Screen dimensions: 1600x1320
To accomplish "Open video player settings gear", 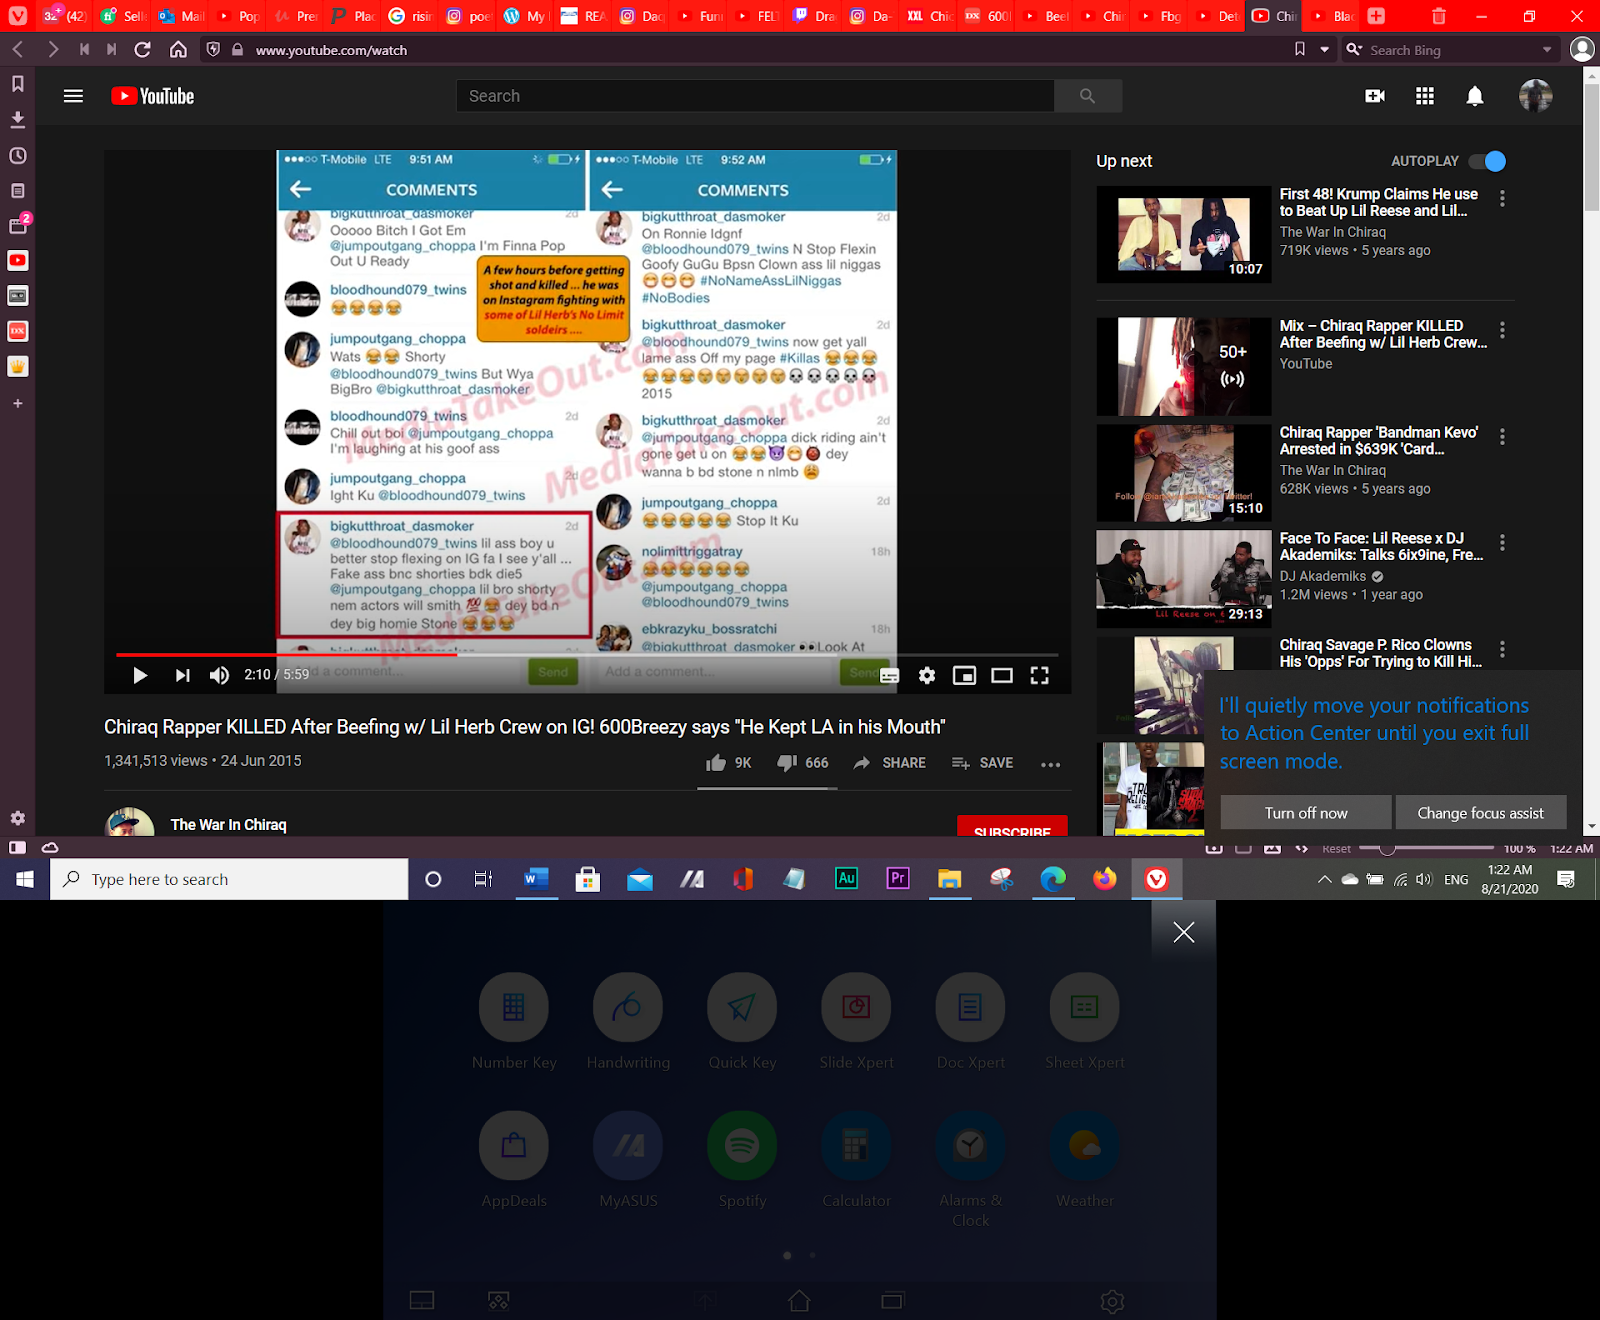I will (927, 676).
